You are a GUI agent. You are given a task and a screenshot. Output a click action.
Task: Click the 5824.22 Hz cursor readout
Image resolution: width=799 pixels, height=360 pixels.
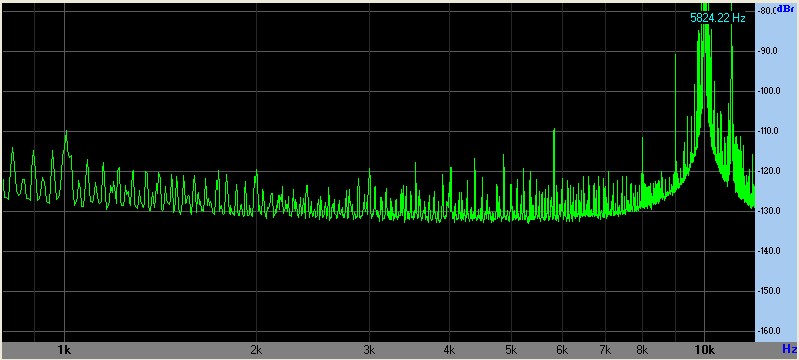click(x=717, y=18)
